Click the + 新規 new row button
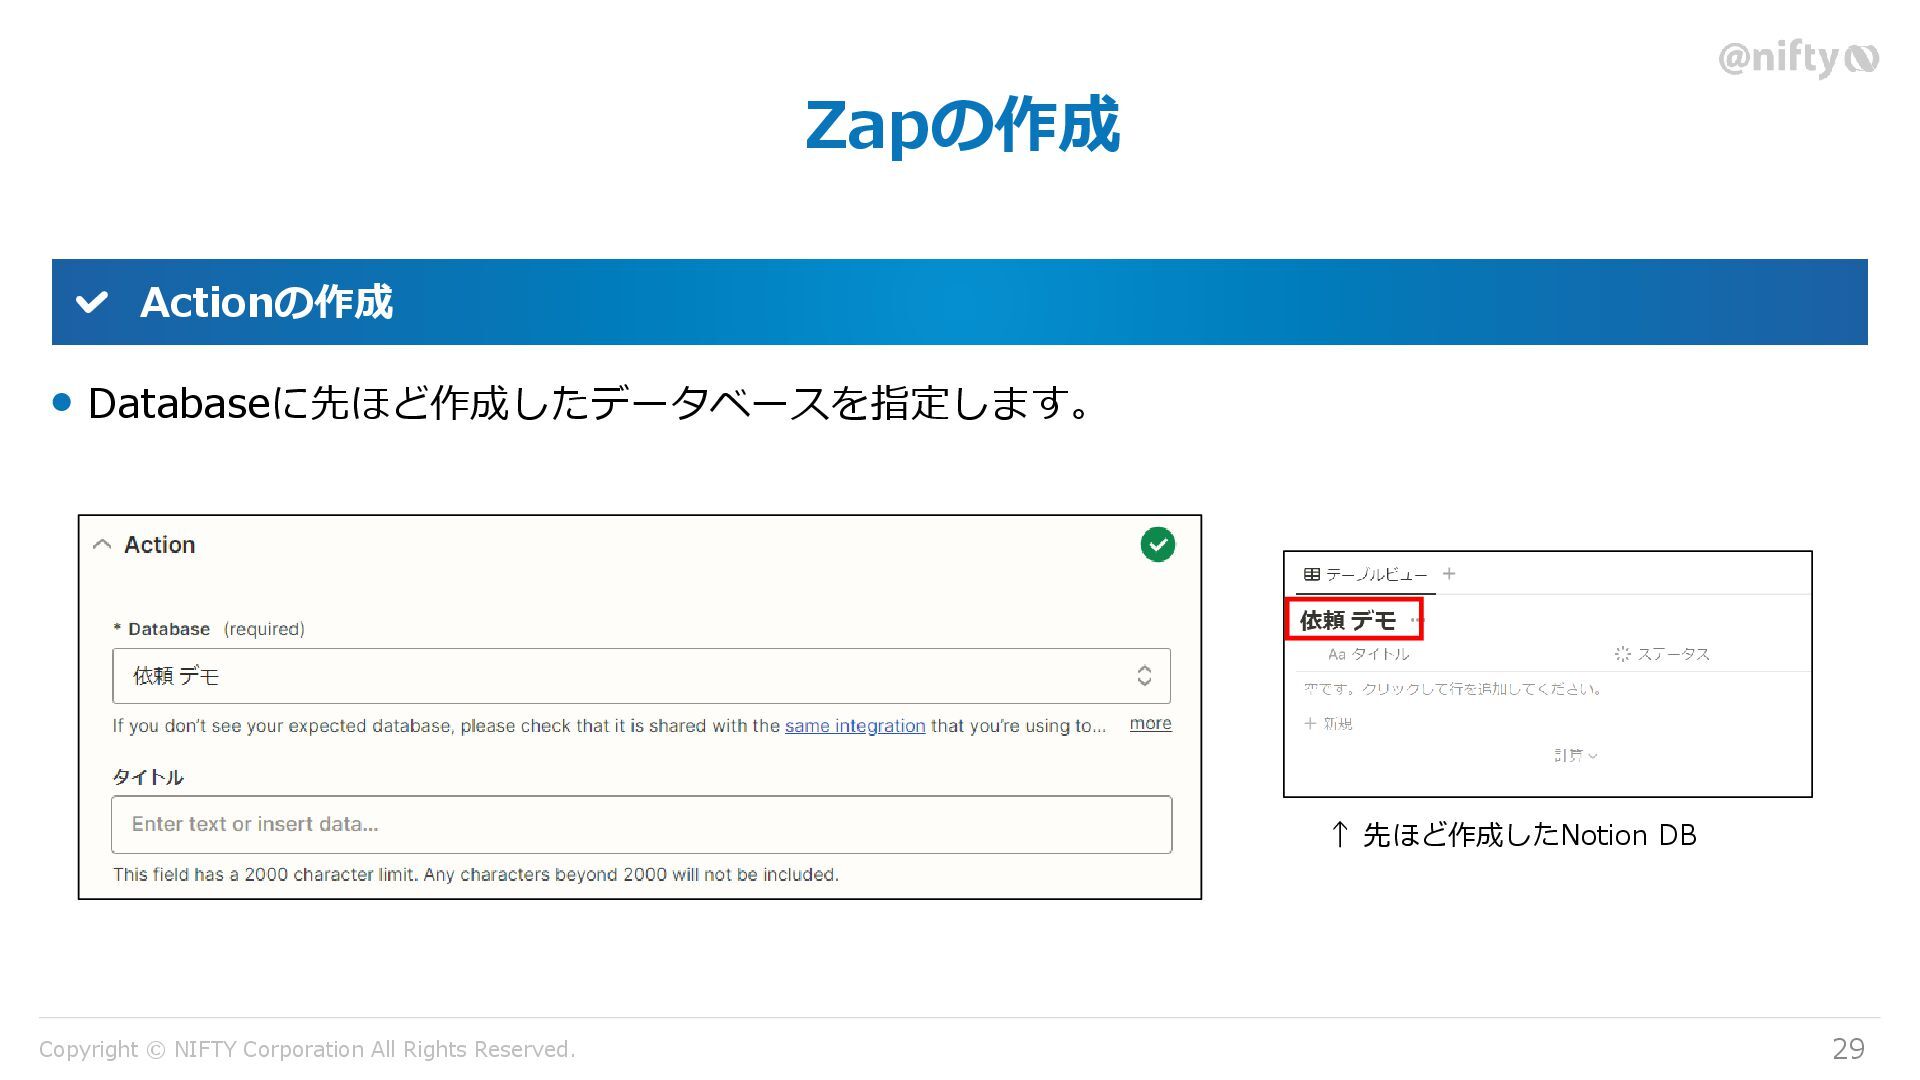 click(x=1328, y=724)
